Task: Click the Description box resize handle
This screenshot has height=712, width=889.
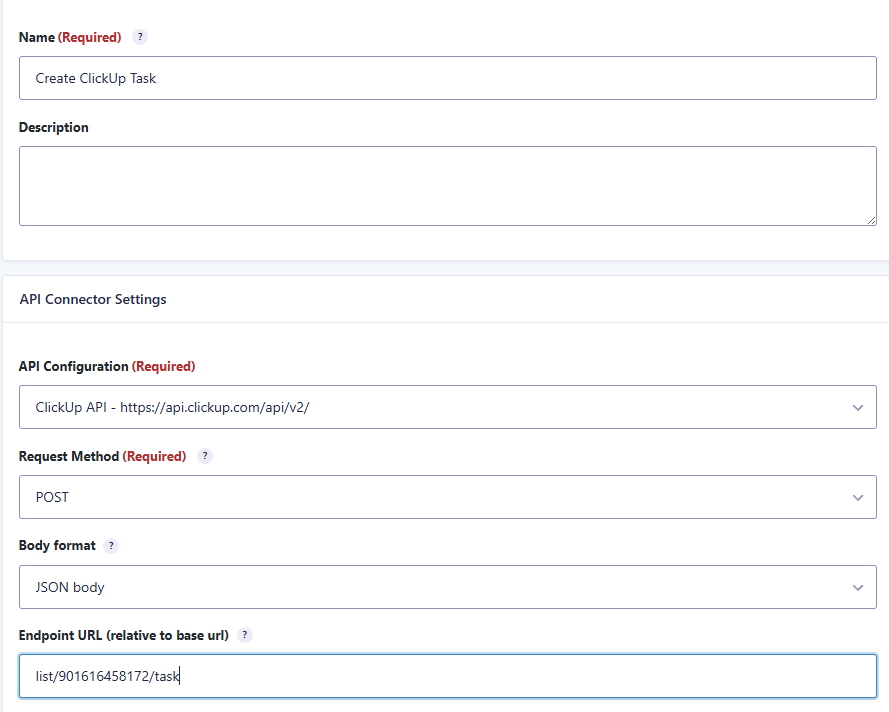Action: (871, 220)
